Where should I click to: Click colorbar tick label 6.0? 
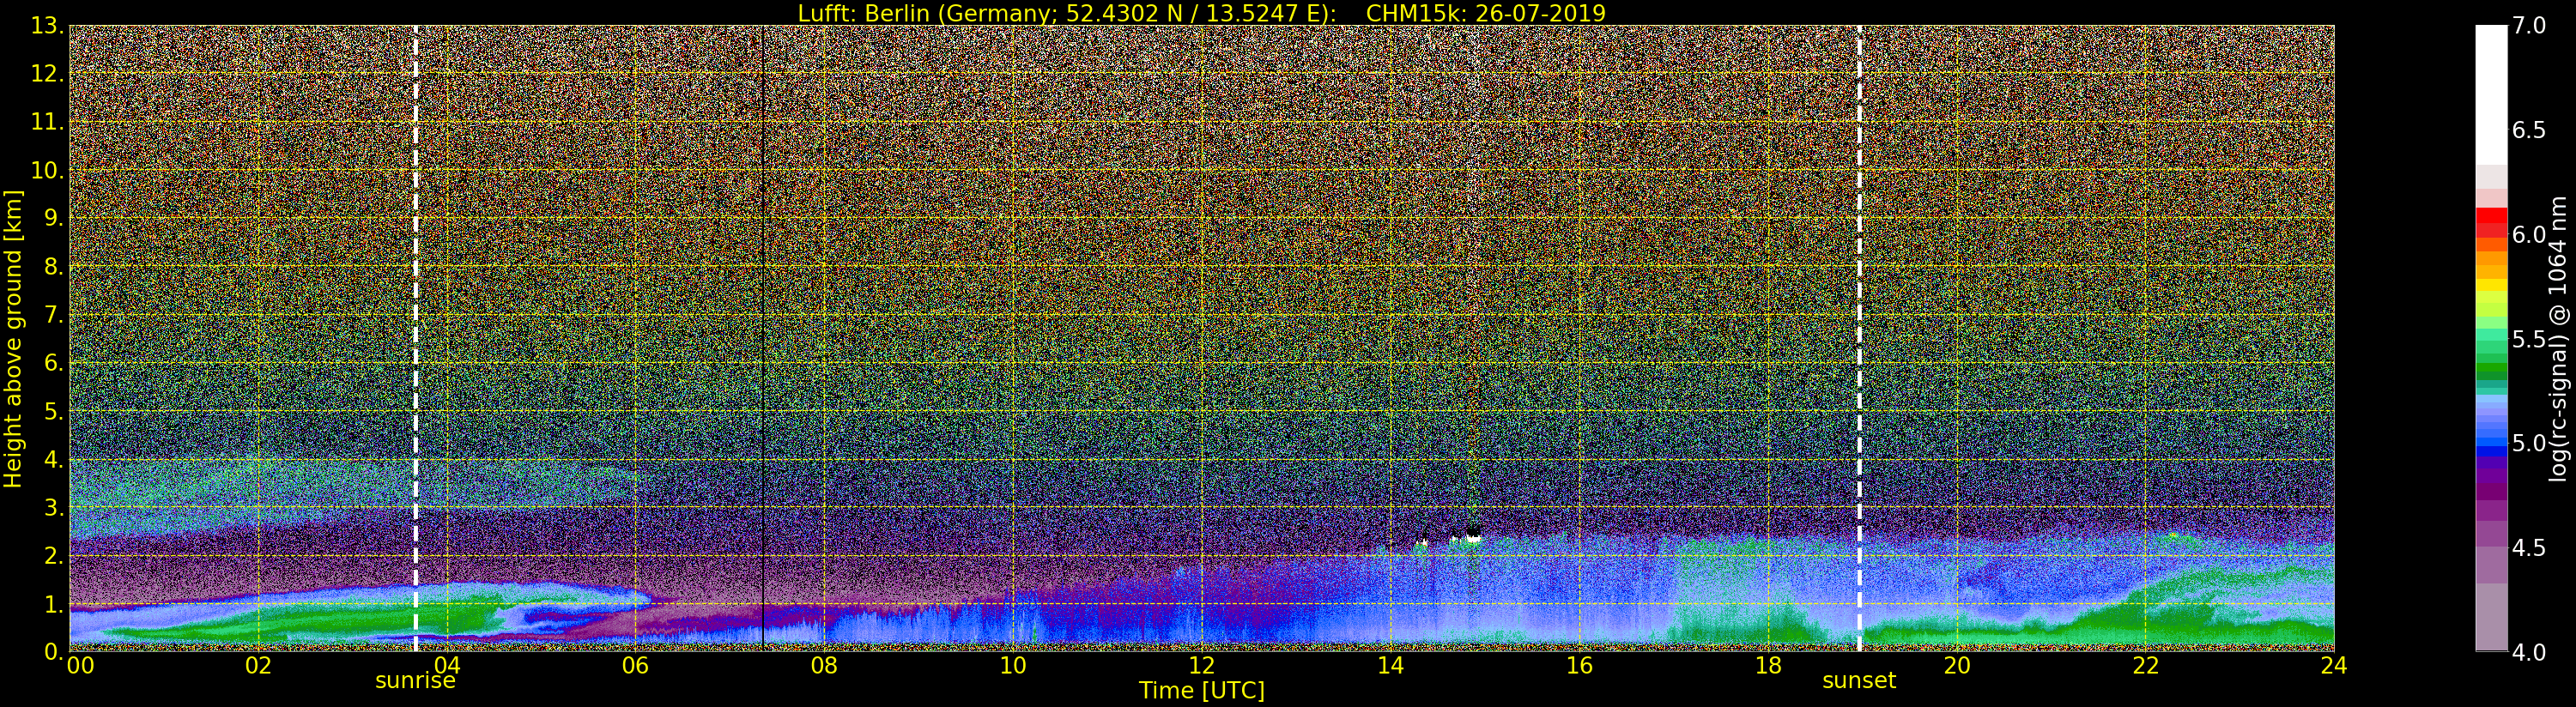[x=2529, y=235]
